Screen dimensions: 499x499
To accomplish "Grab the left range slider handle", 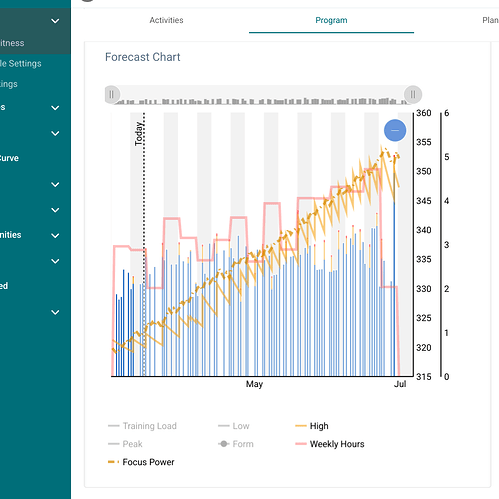I will coord(112,95).
